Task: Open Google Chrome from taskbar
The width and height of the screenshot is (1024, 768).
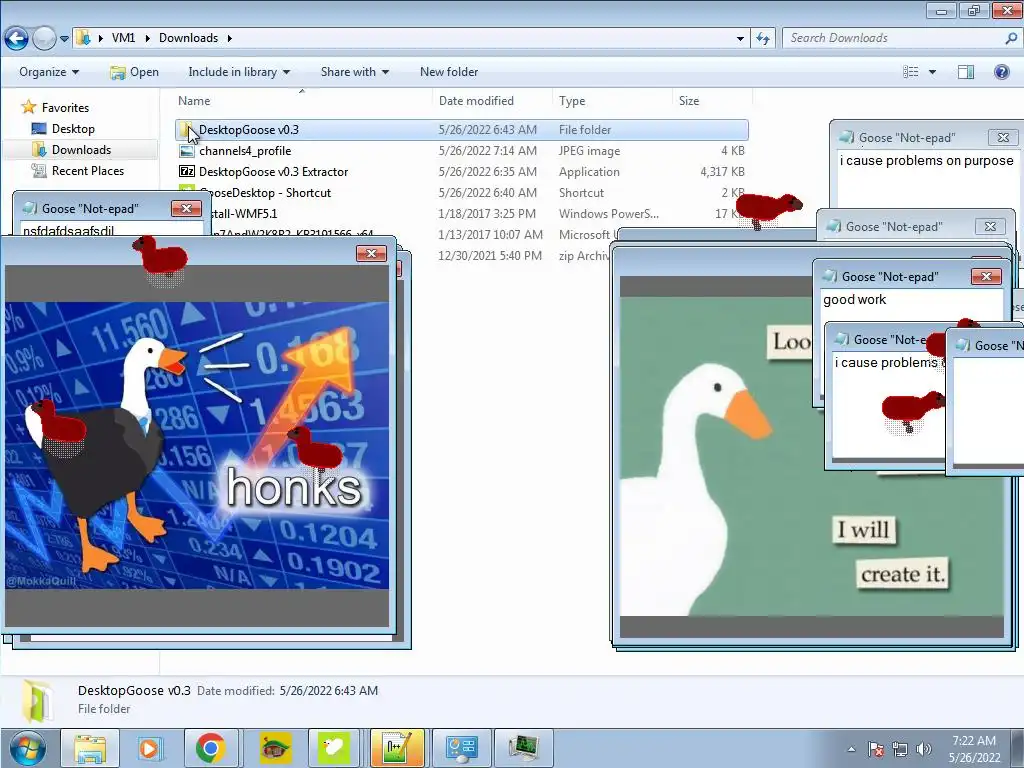Action: [x=210, y=748]
